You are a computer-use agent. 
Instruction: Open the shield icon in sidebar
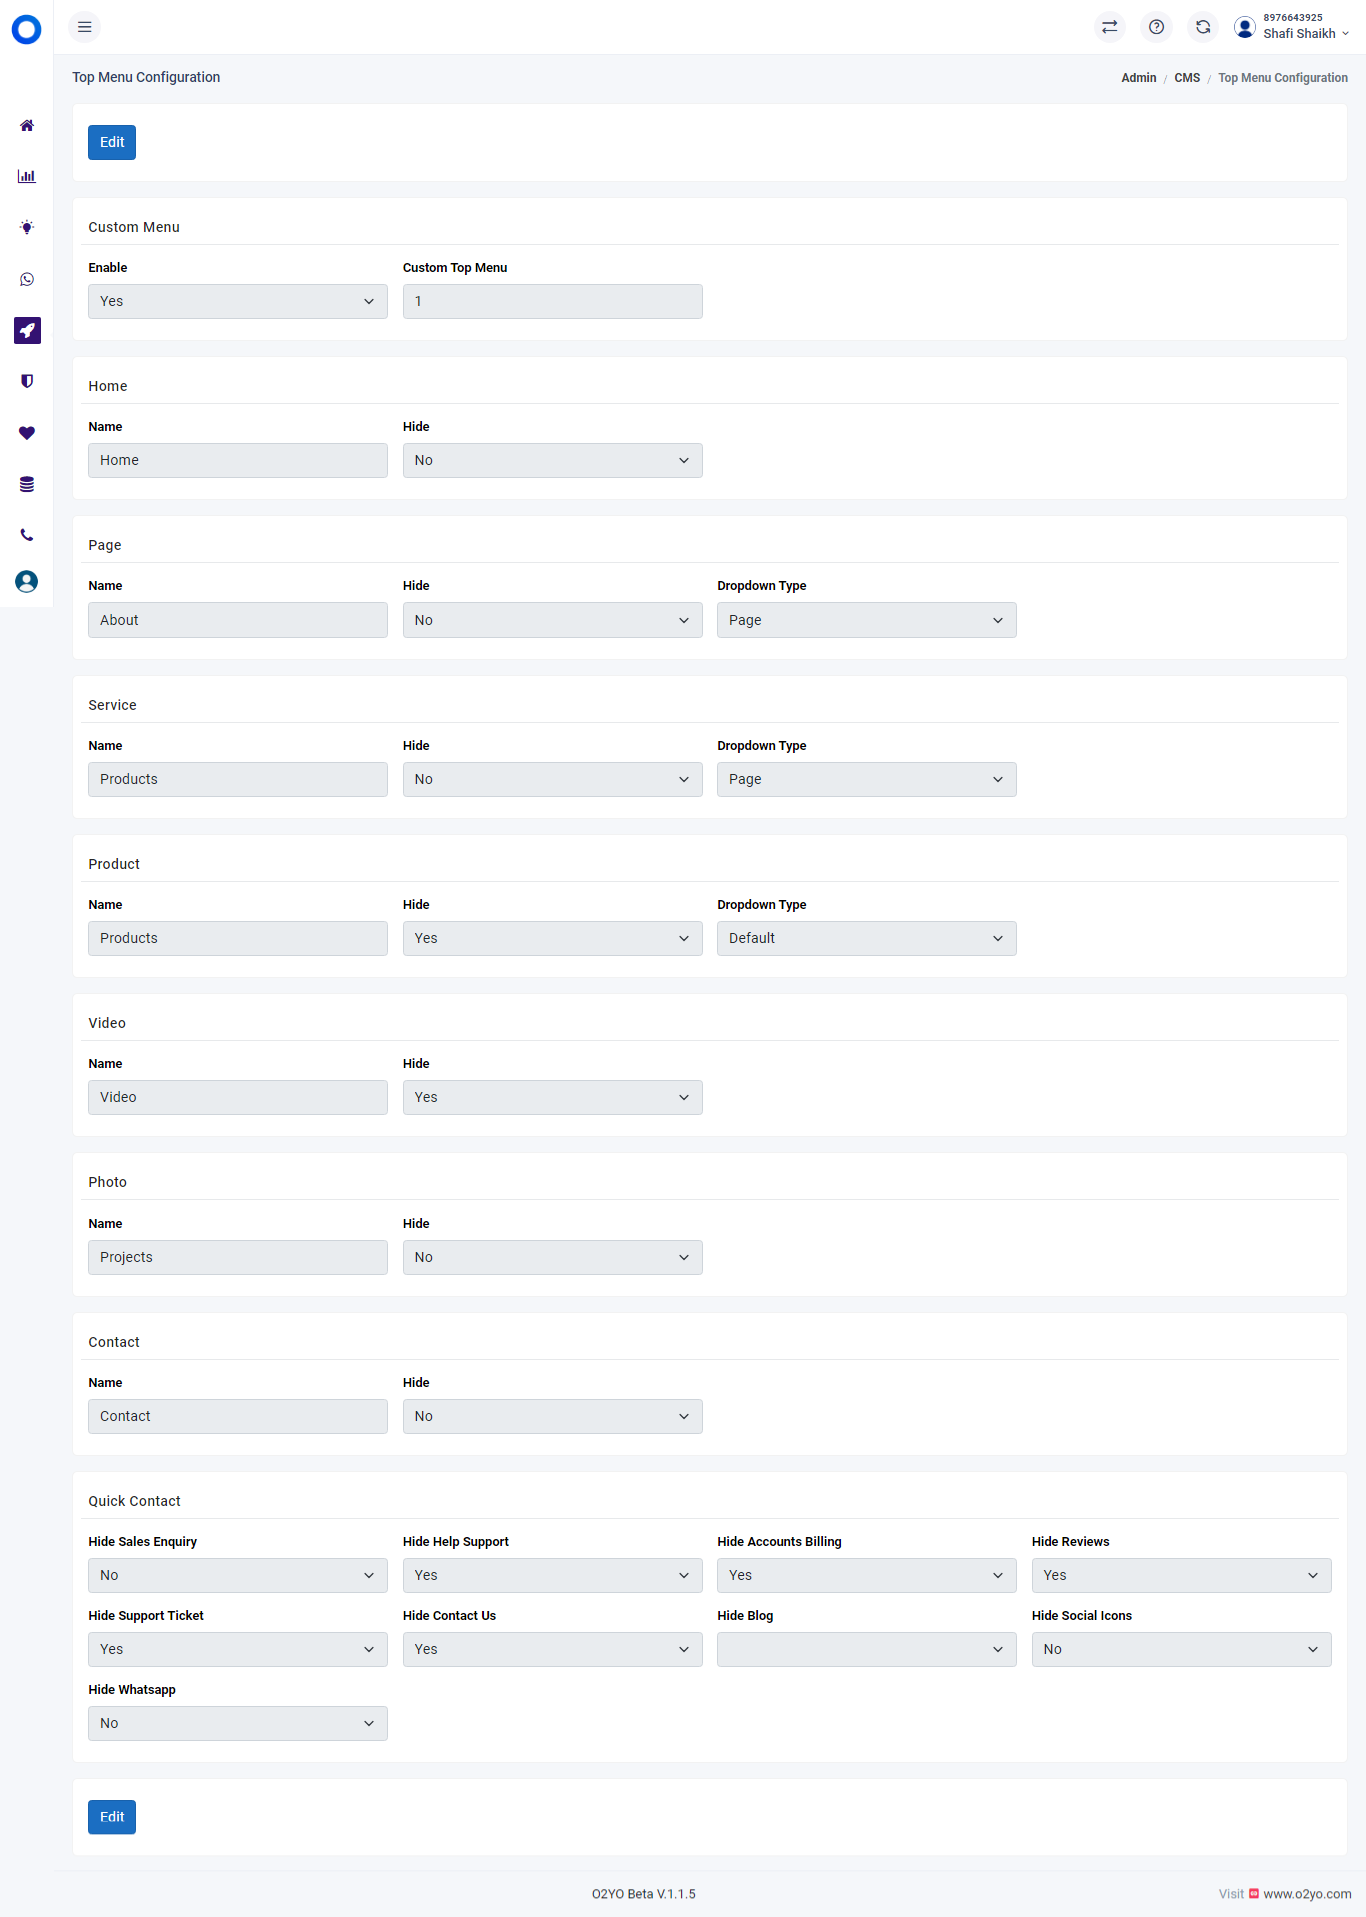coord(27,381)
